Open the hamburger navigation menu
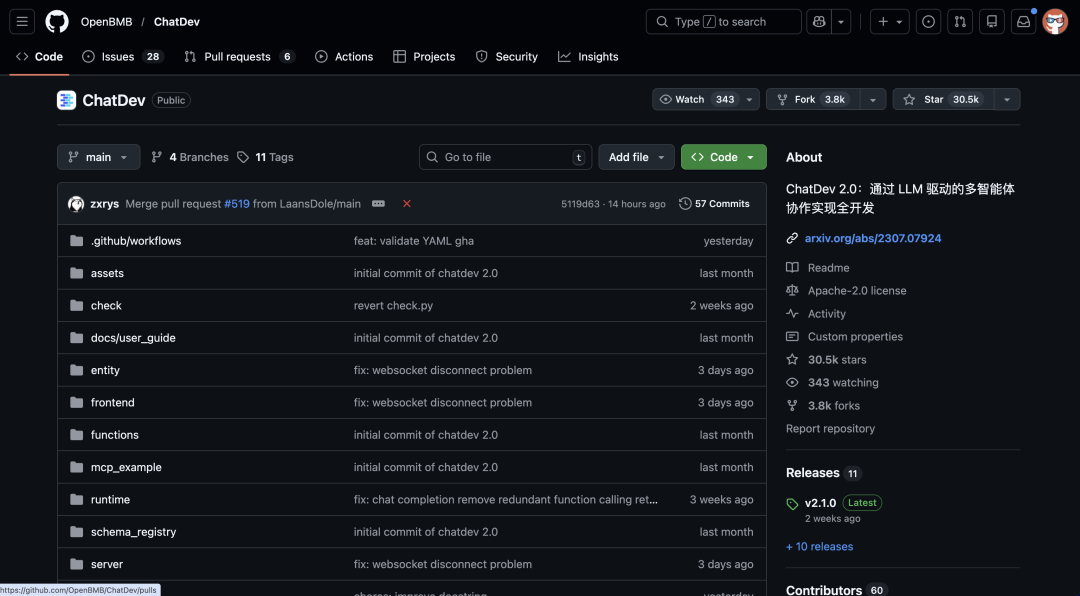 22,21
